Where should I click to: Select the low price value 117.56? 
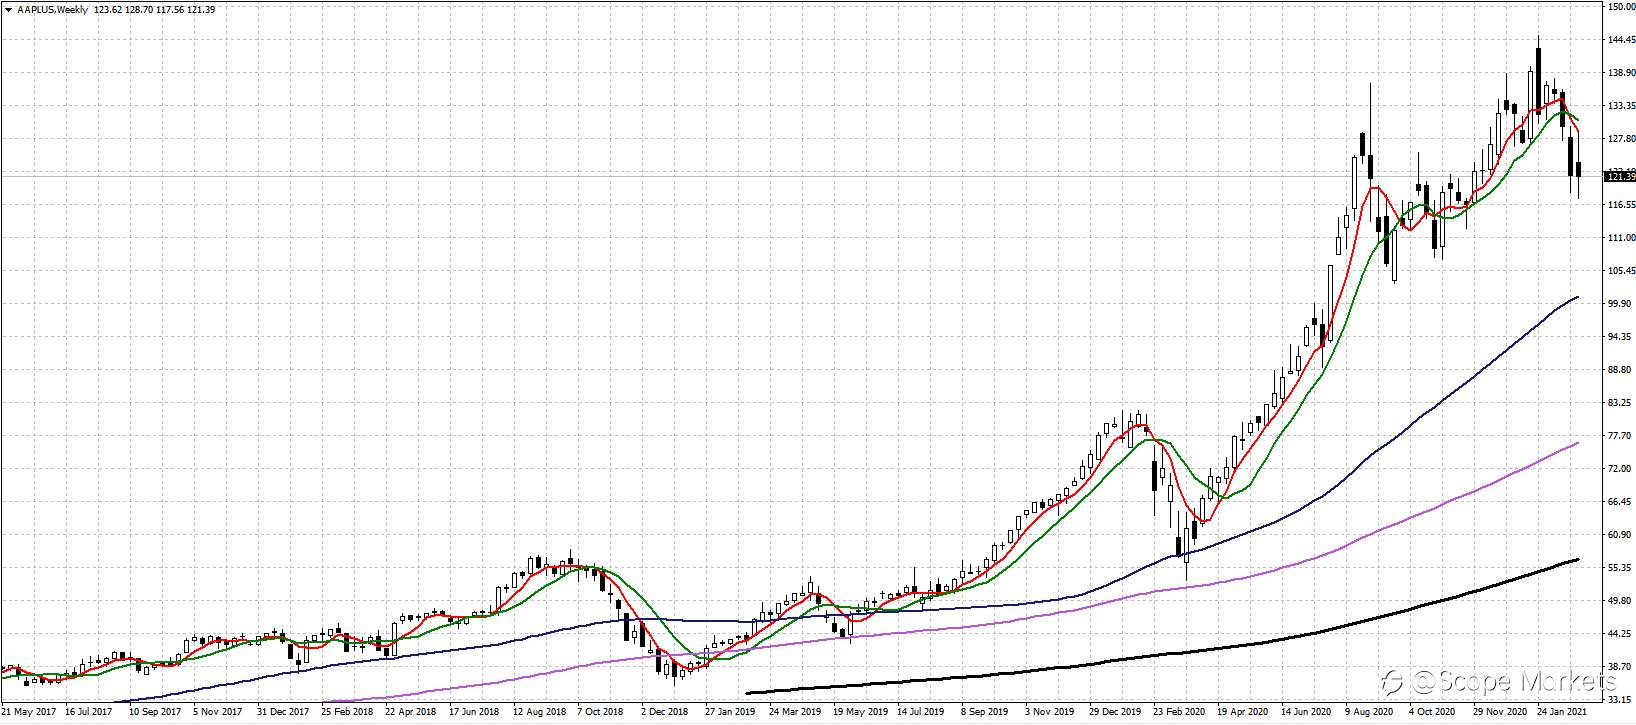pyautogui.click(x=170, y=10)
